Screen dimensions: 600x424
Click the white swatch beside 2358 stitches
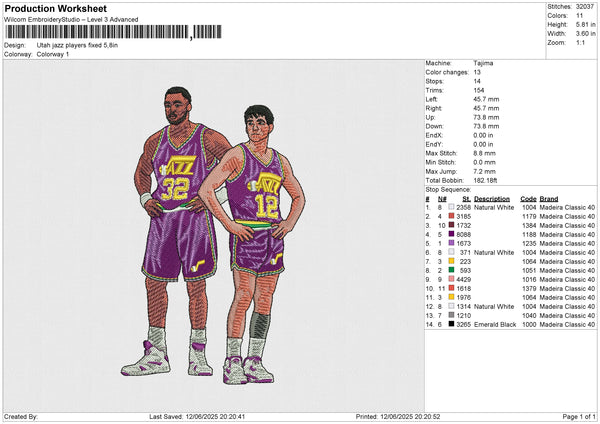pyautogui.click(x=452, y=207)
